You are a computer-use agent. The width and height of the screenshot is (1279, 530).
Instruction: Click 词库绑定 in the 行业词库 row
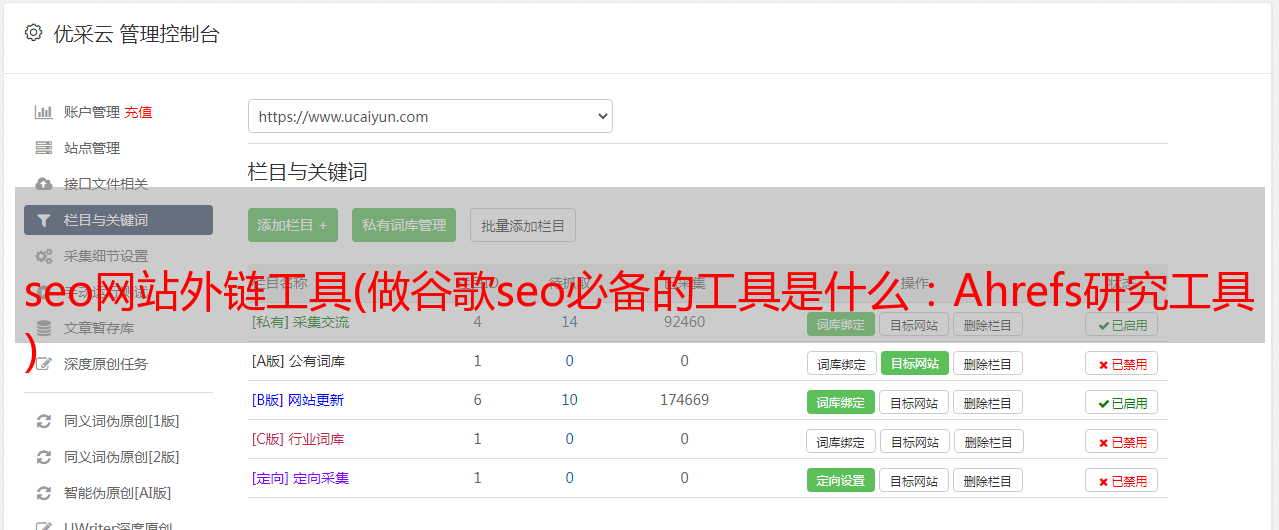click(x=841, y=442)
